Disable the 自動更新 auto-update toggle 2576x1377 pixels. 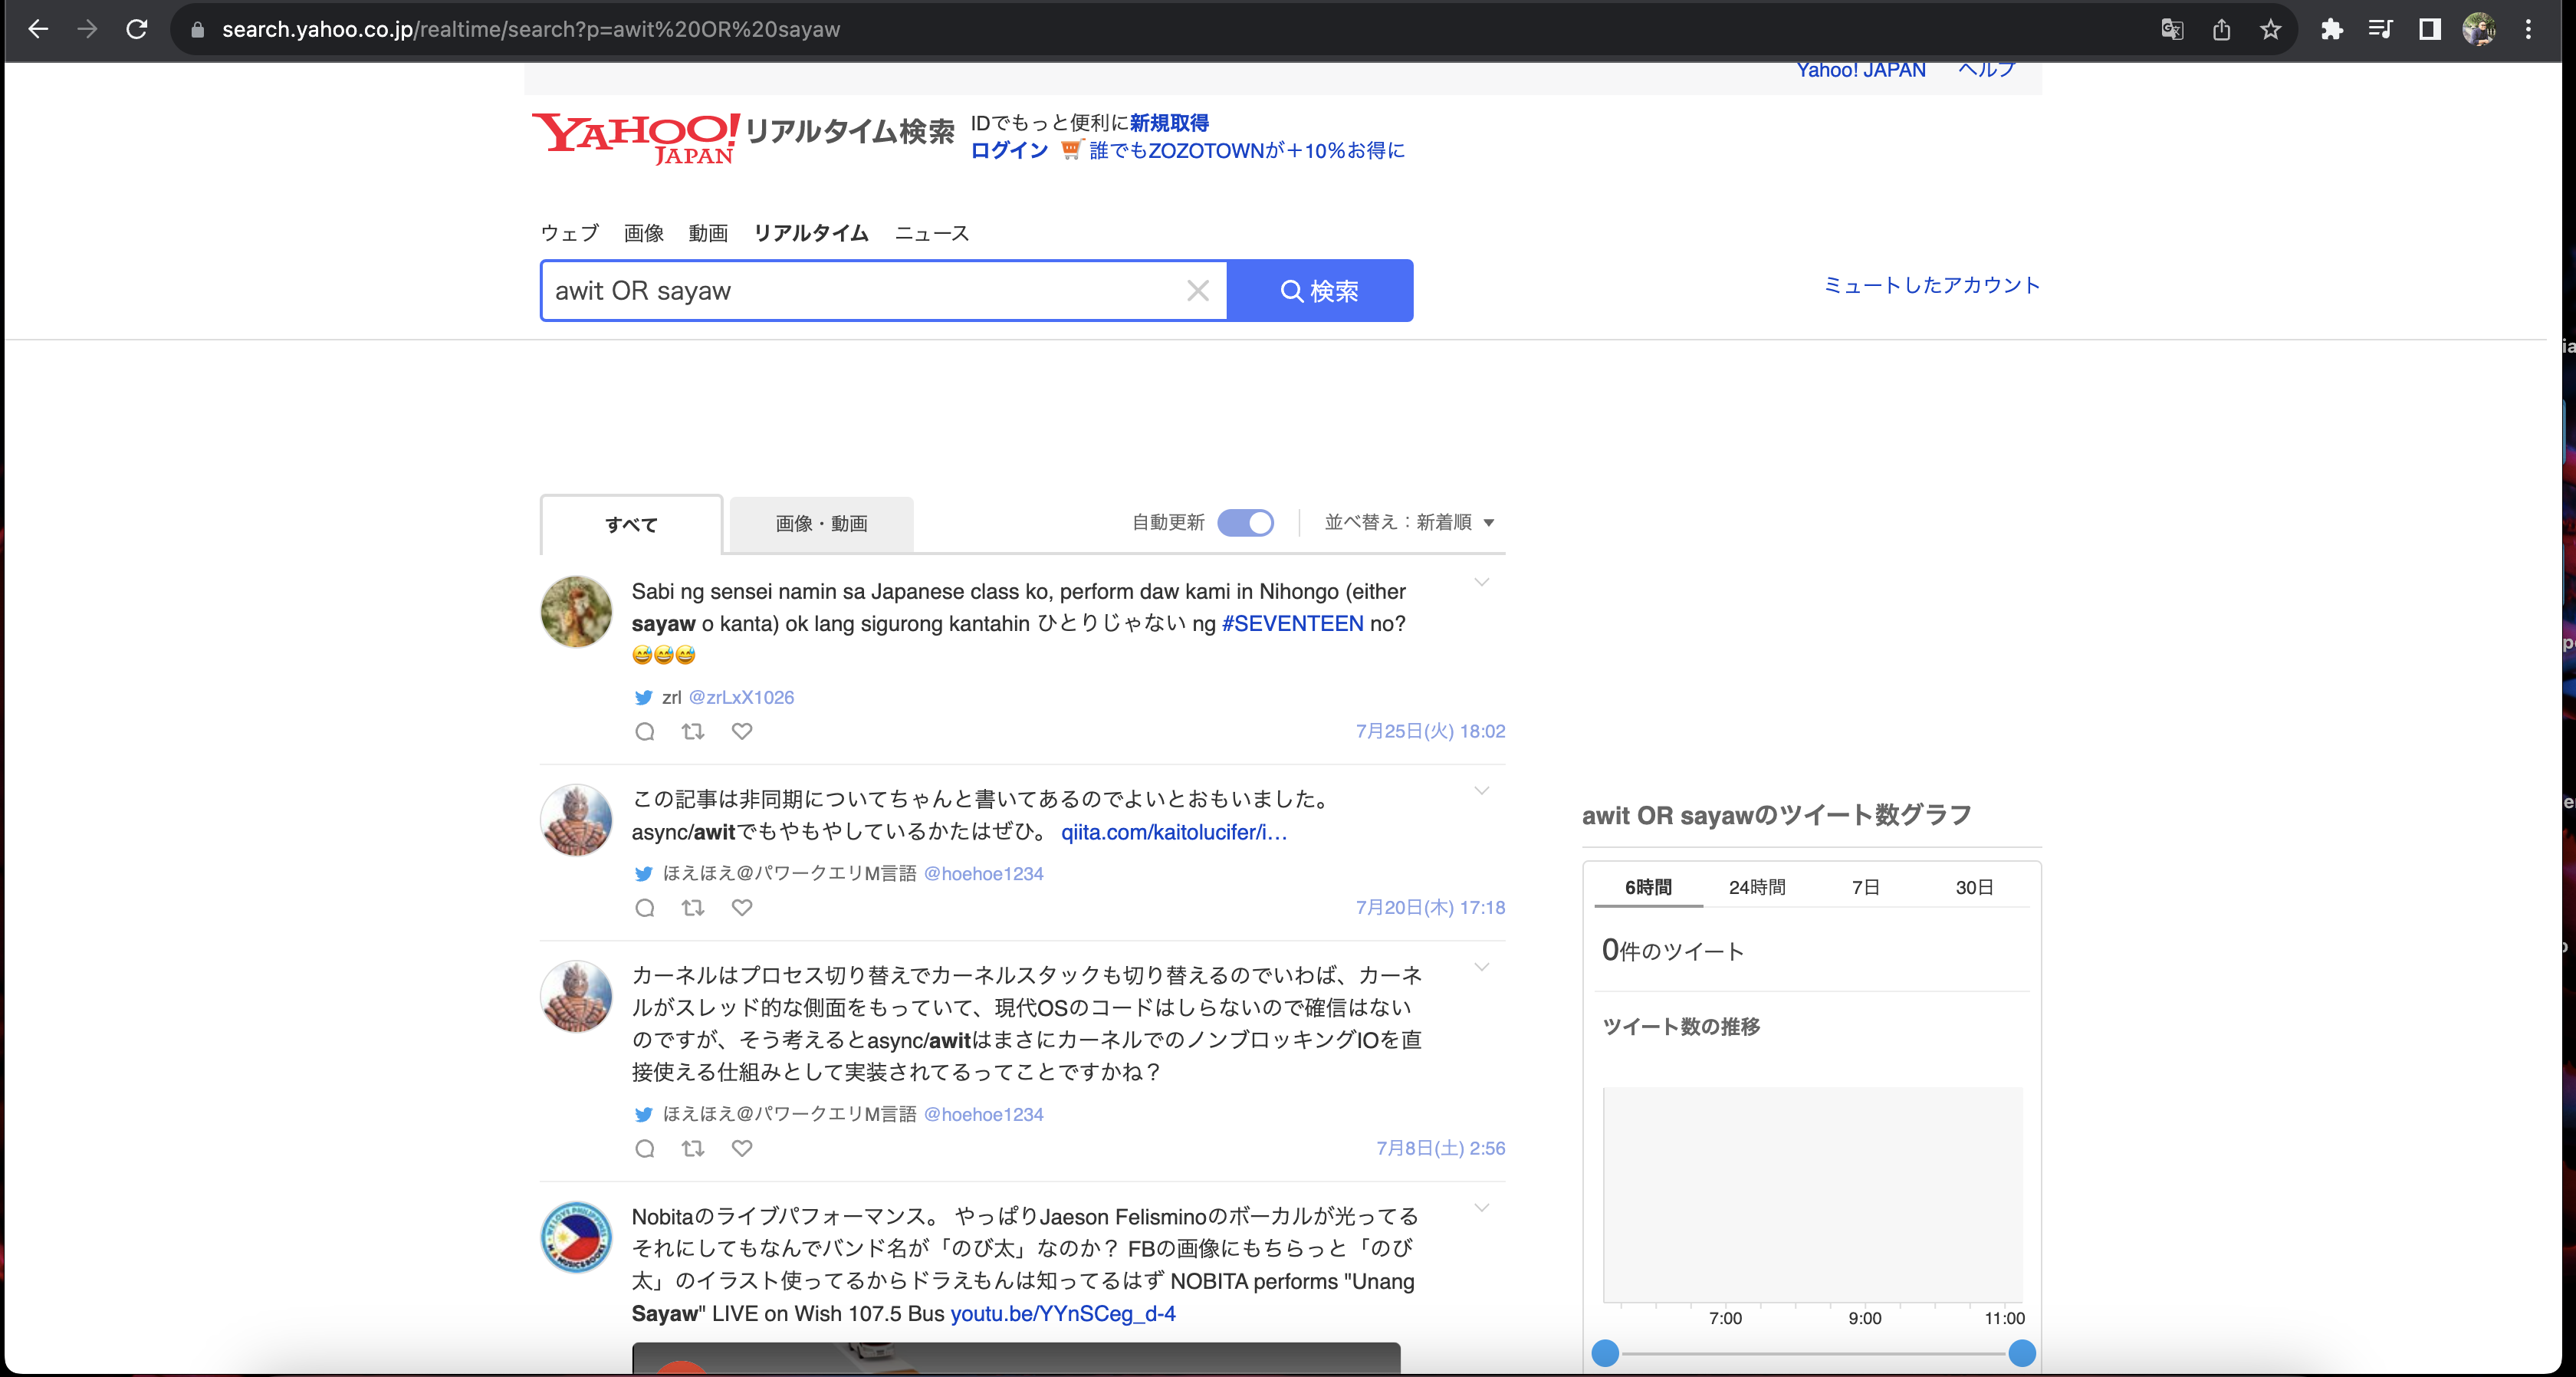(1246, 522)
